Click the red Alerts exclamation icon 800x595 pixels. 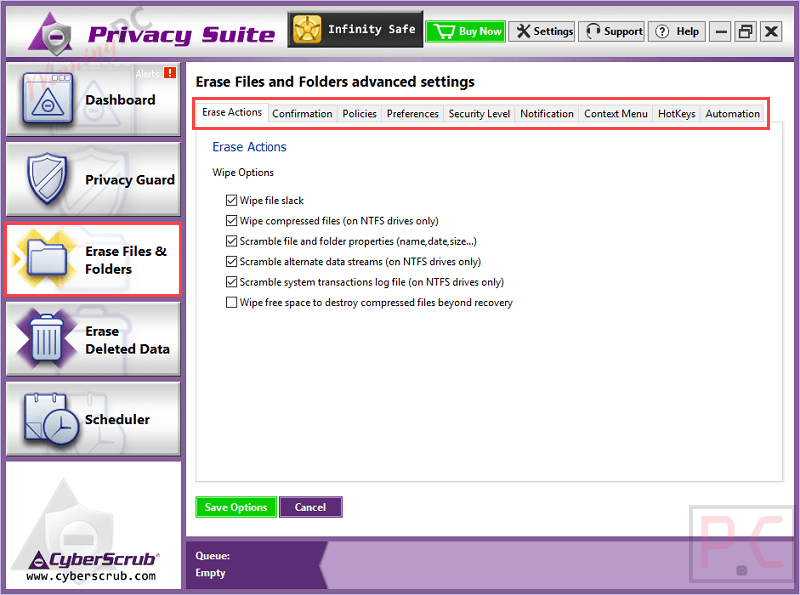[x=170, y=72]
